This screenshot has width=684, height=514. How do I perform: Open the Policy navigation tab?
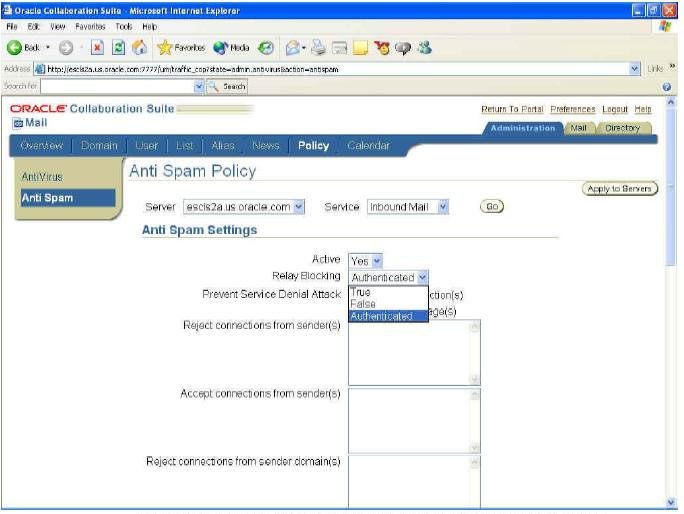pyautogui.click(x=313, y=146)
